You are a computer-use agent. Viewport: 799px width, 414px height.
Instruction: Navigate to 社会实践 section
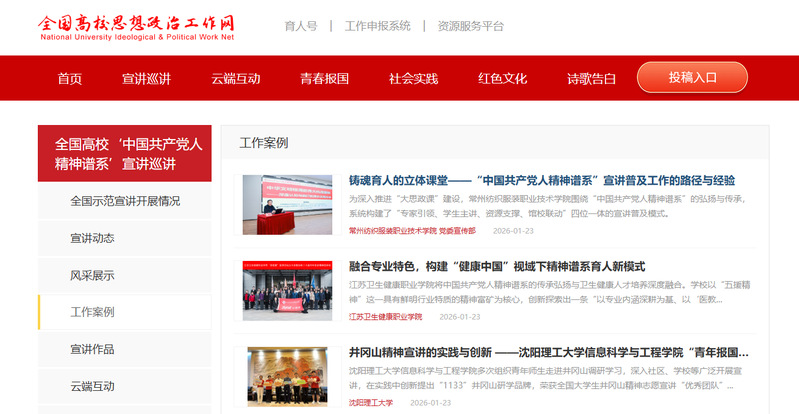coord(413,79)
